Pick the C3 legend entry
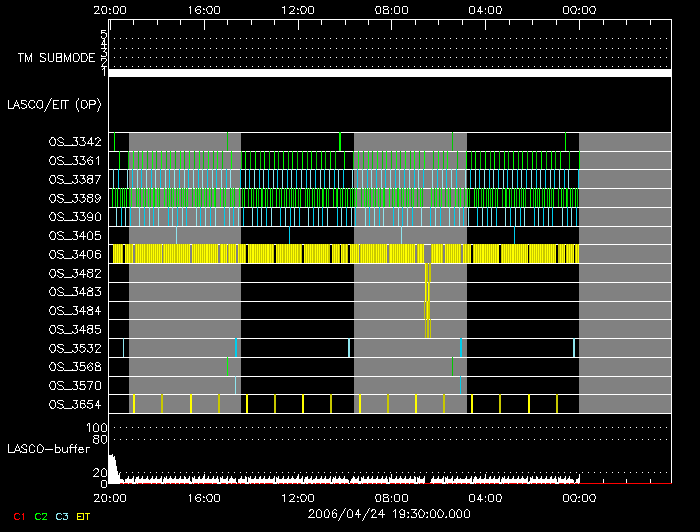700x532 pixels. coord(62,516)
